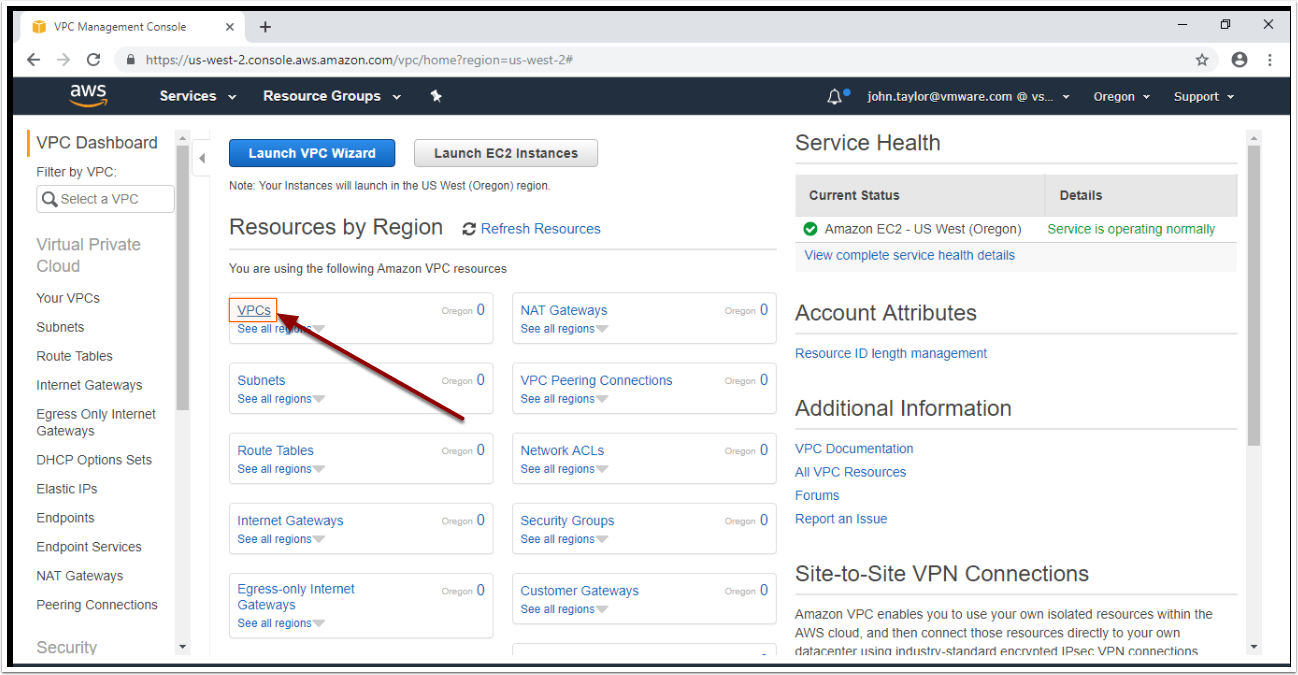Open the VPCs resource link
Image resolution: width=1298 pixels, height=675 pixels.
pyautogui.click(x=254, y=310)
